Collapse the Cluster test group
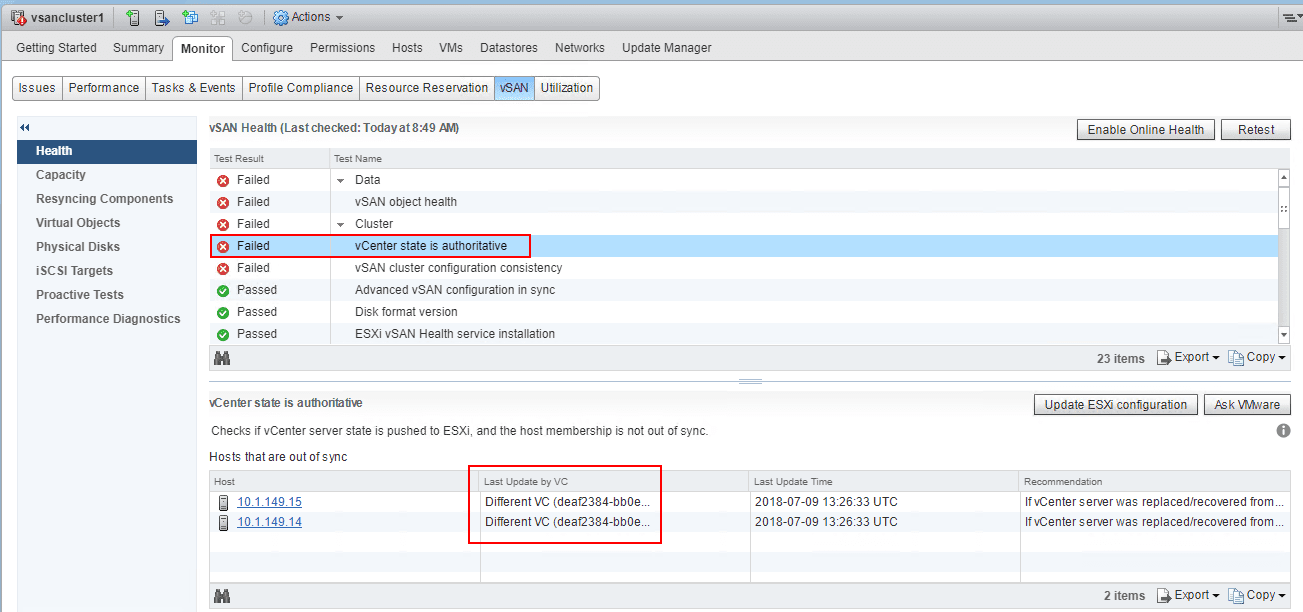This screenshot has height=612, width=1303. (341, 225)
